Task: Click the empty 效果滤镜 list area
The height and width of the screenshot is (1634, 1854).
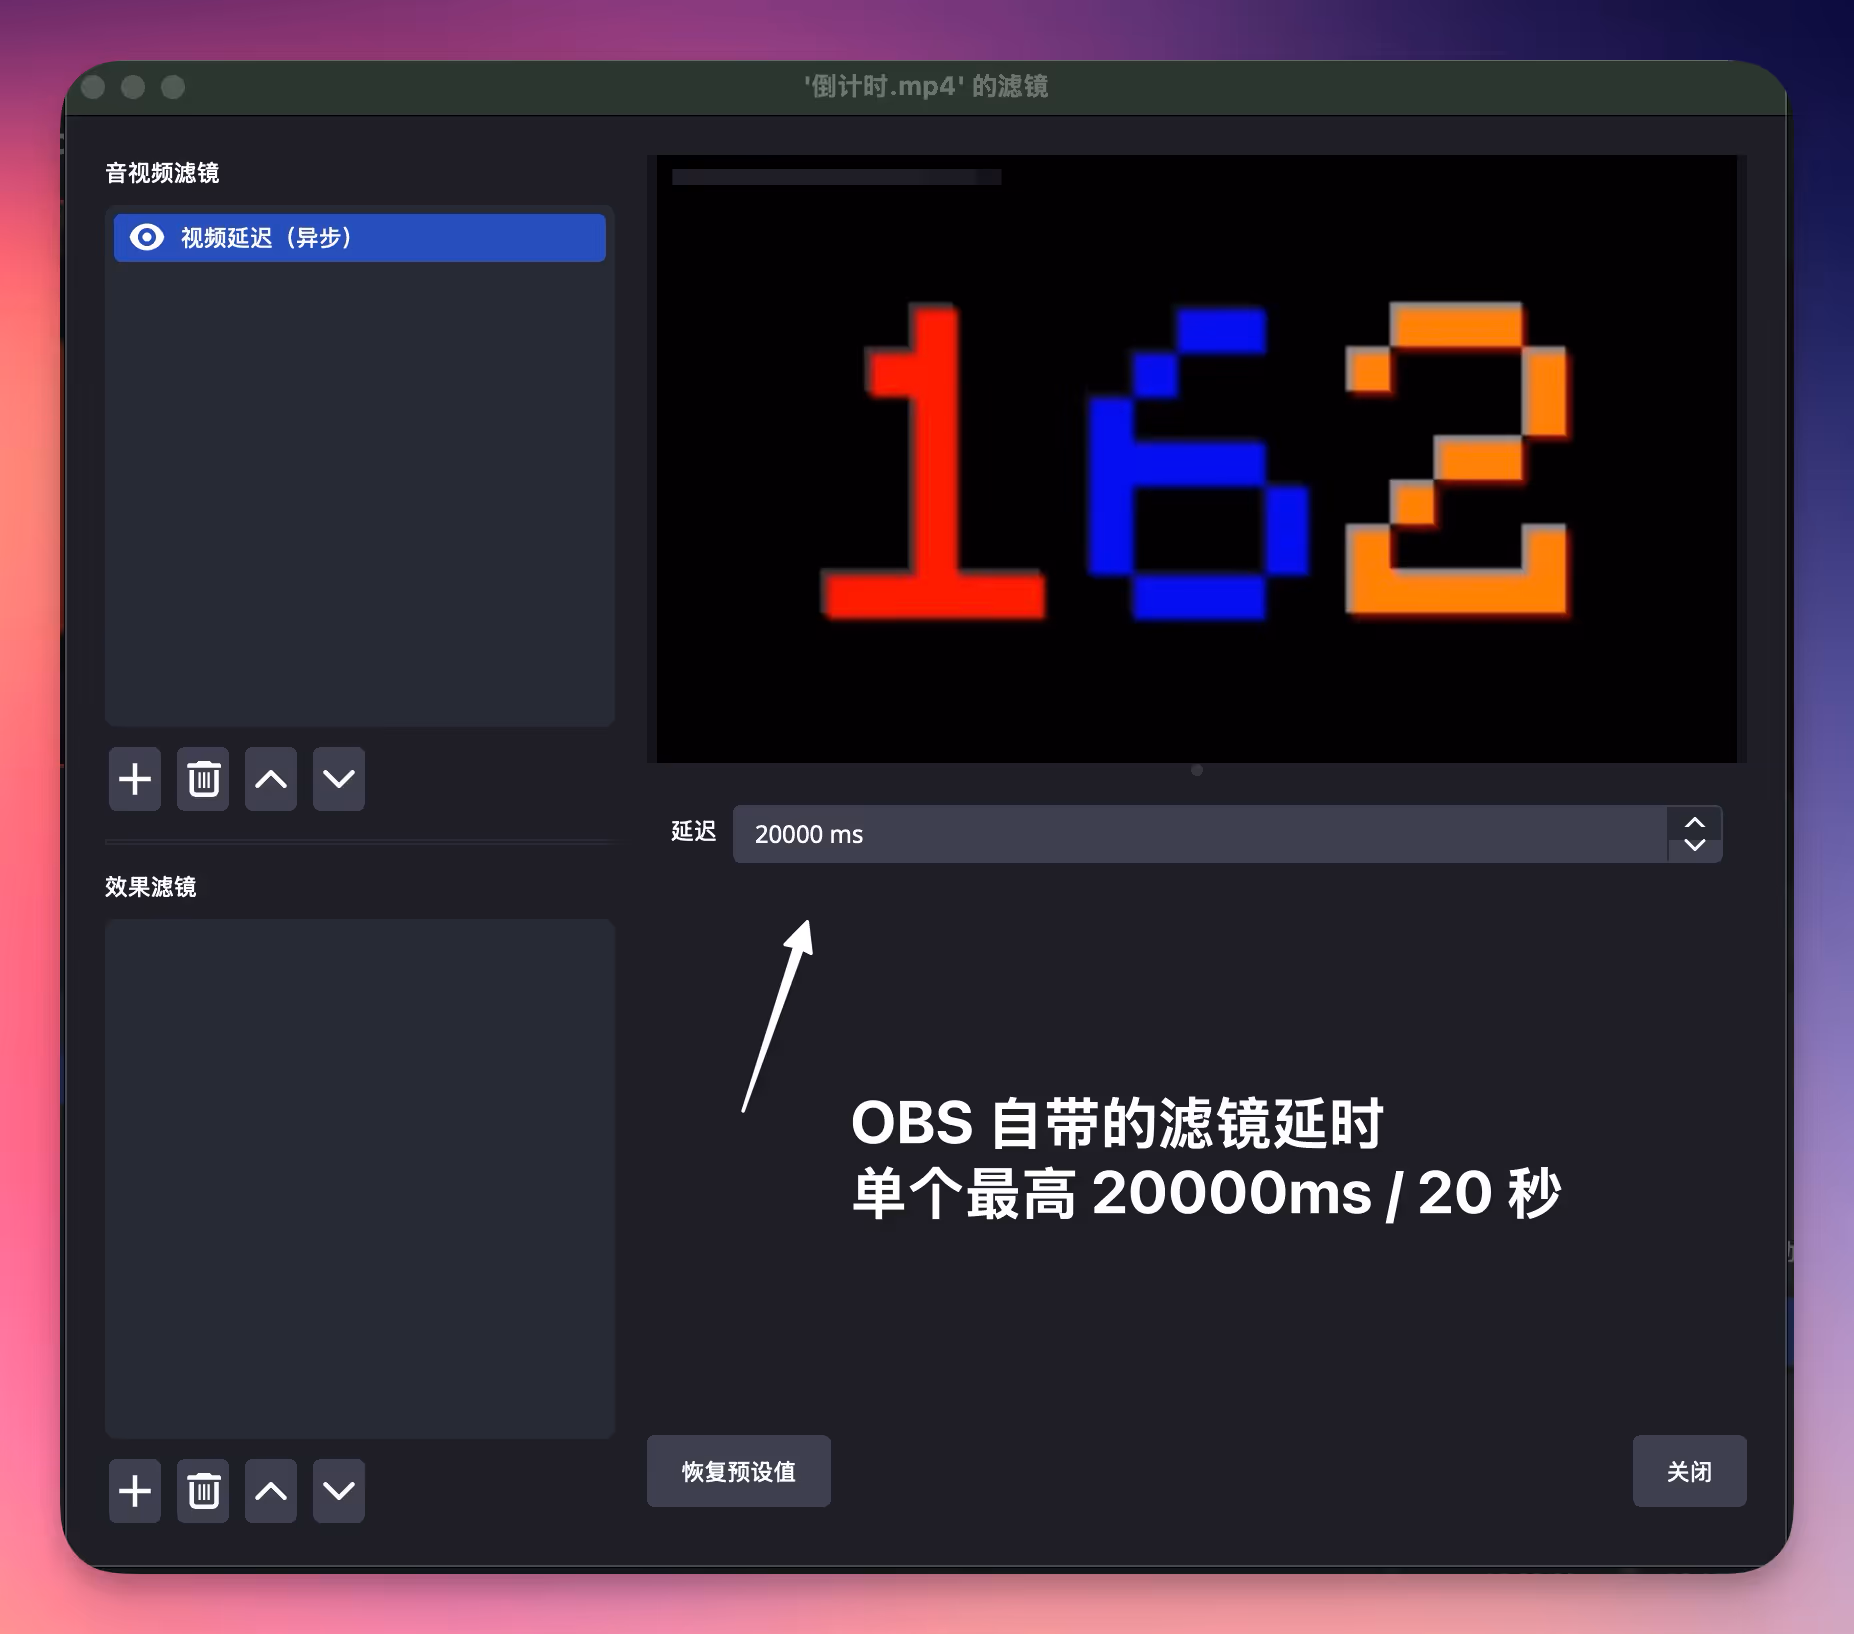Action: coord(360,1178)
